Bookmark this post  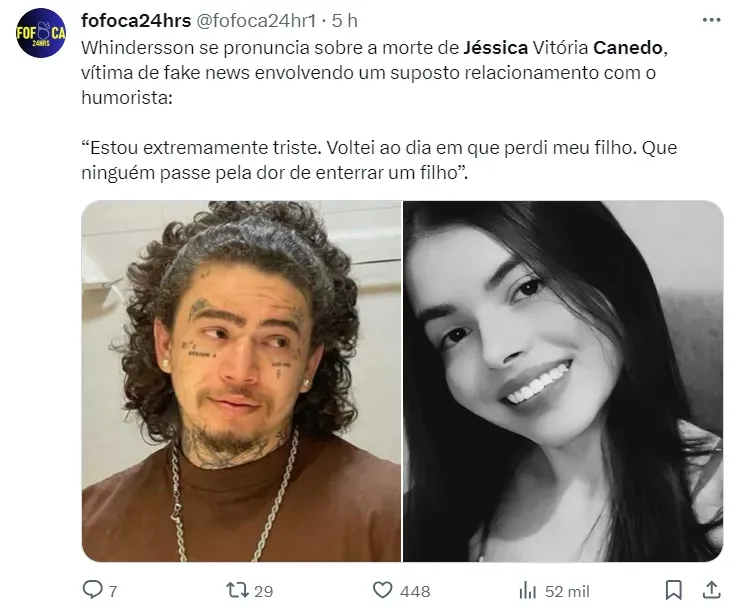click(x=673, y=590)
